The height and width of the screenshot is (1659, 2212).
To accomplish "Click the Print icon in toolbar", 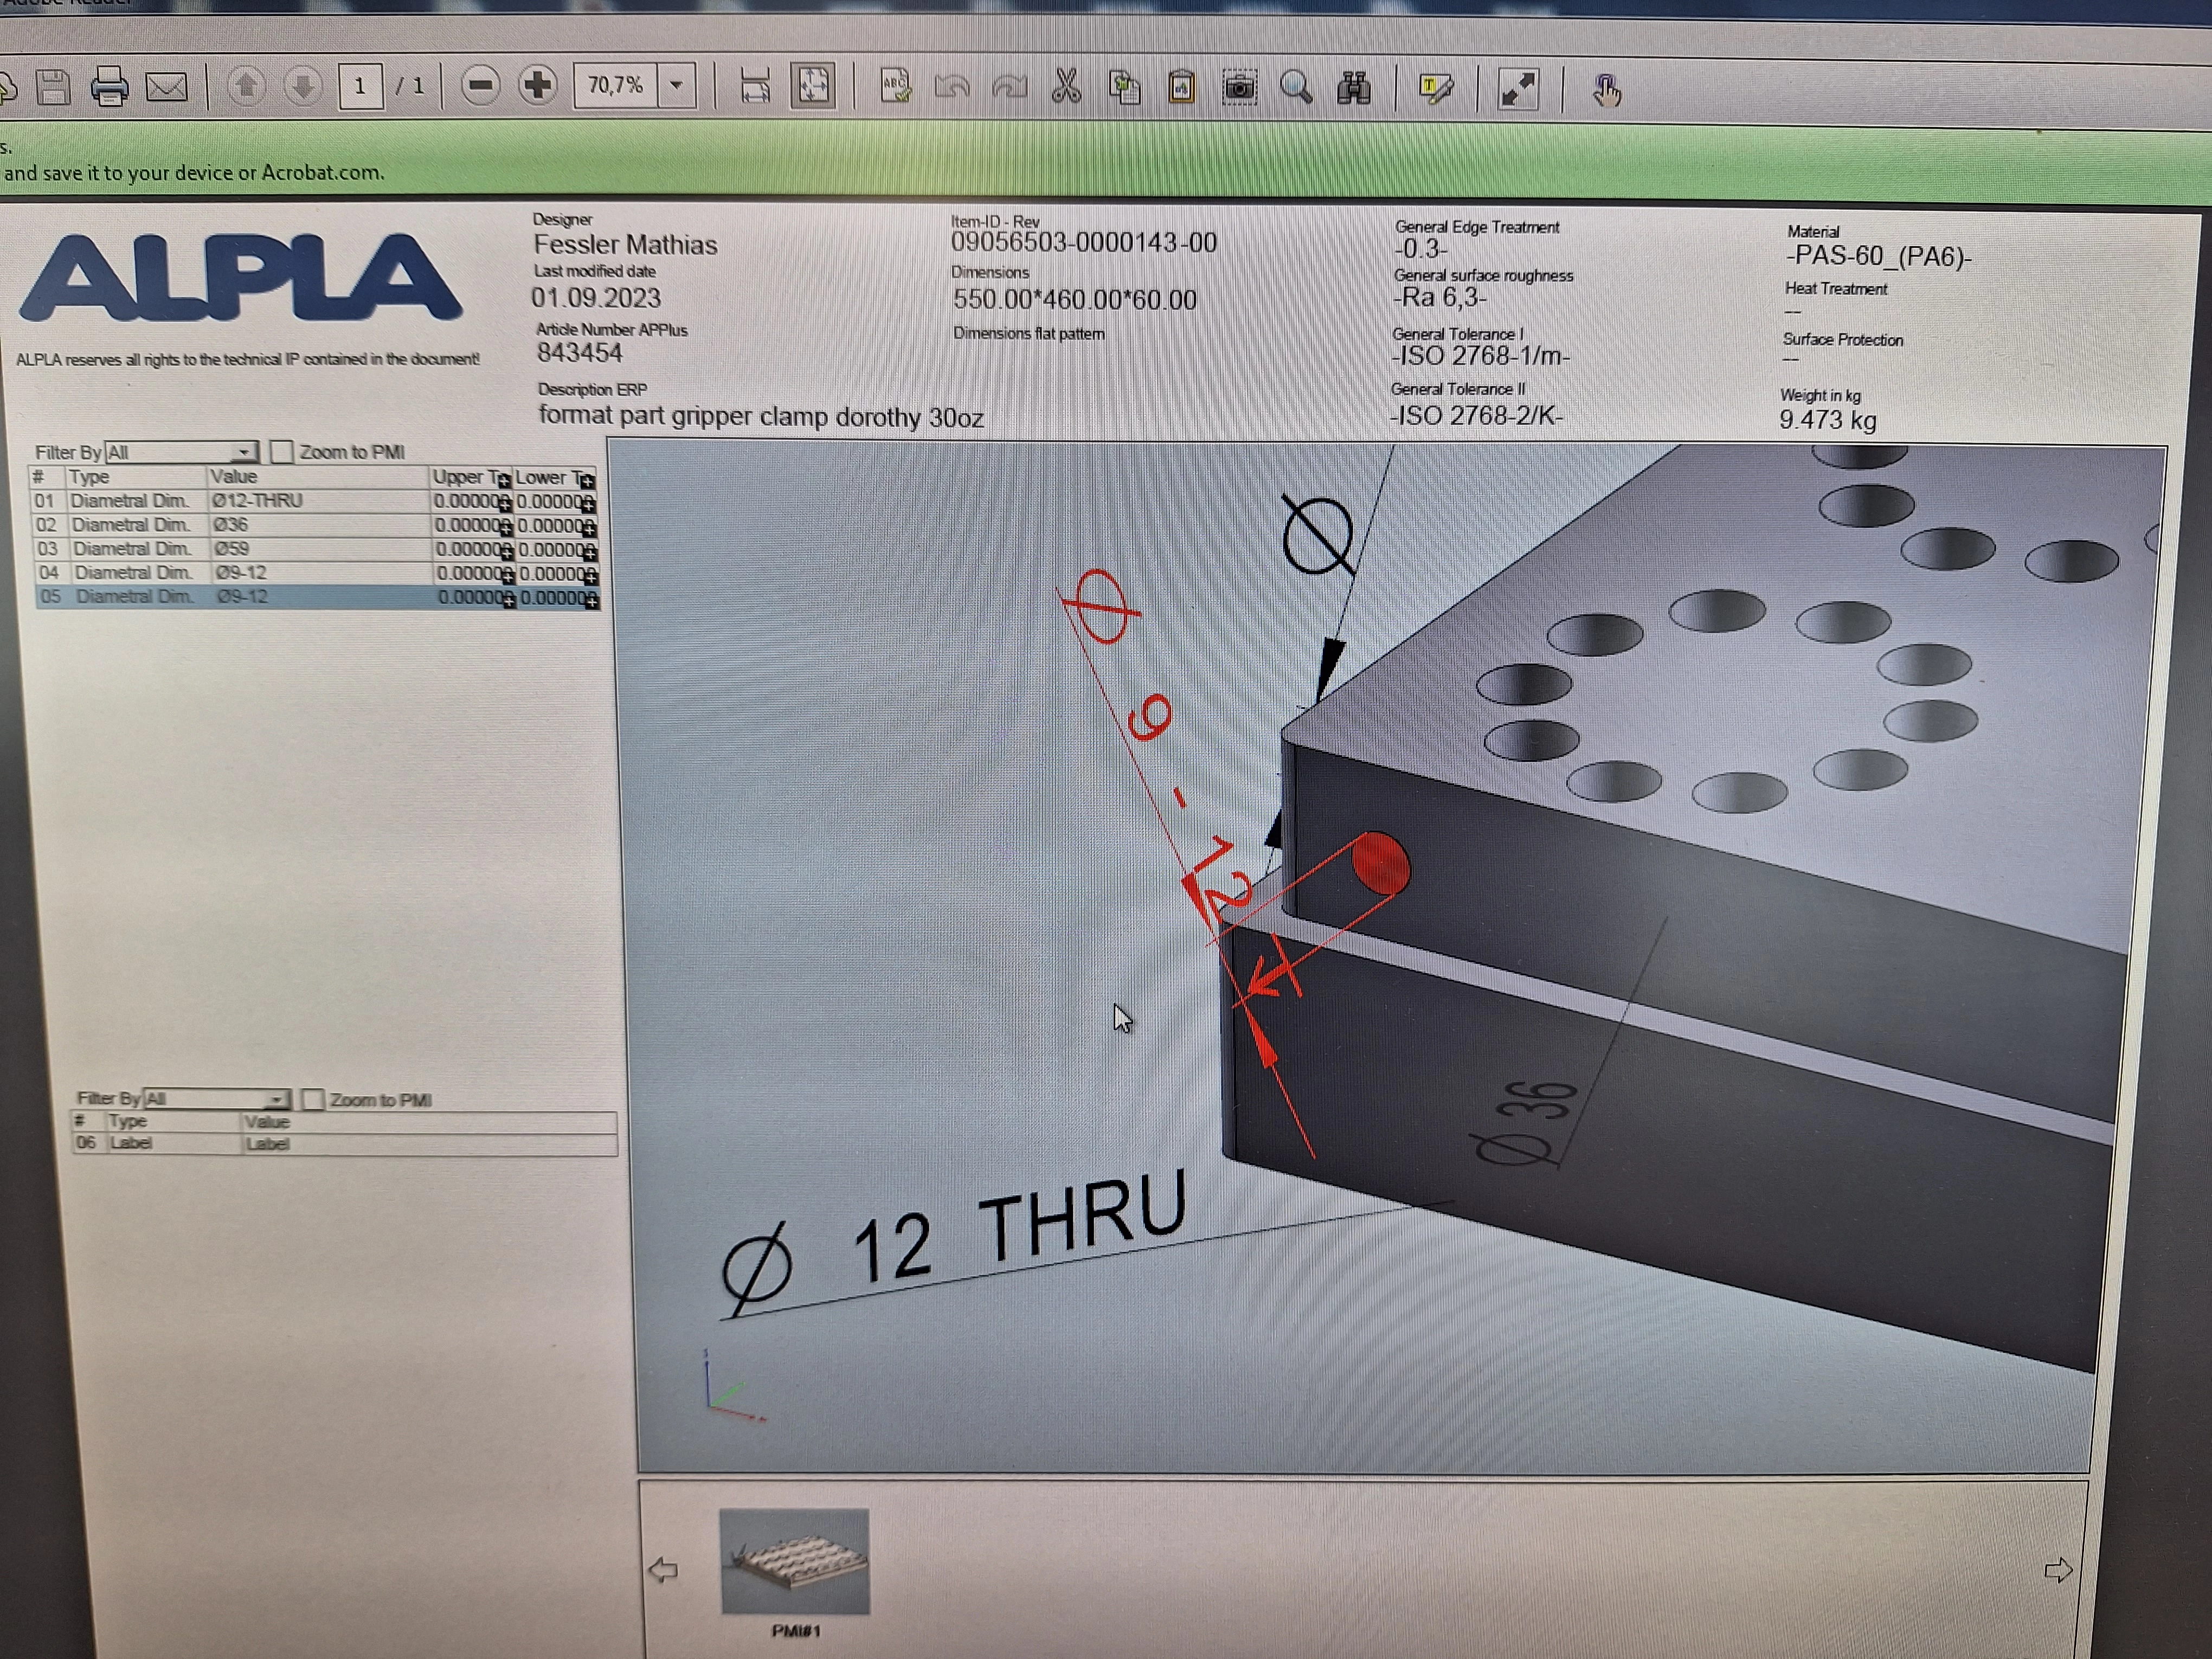I will click(109, 87).
